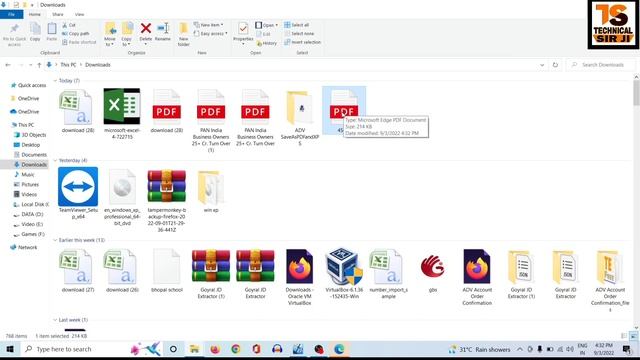
Task: Select Music in the sidebar
Action: click(24, 175)
